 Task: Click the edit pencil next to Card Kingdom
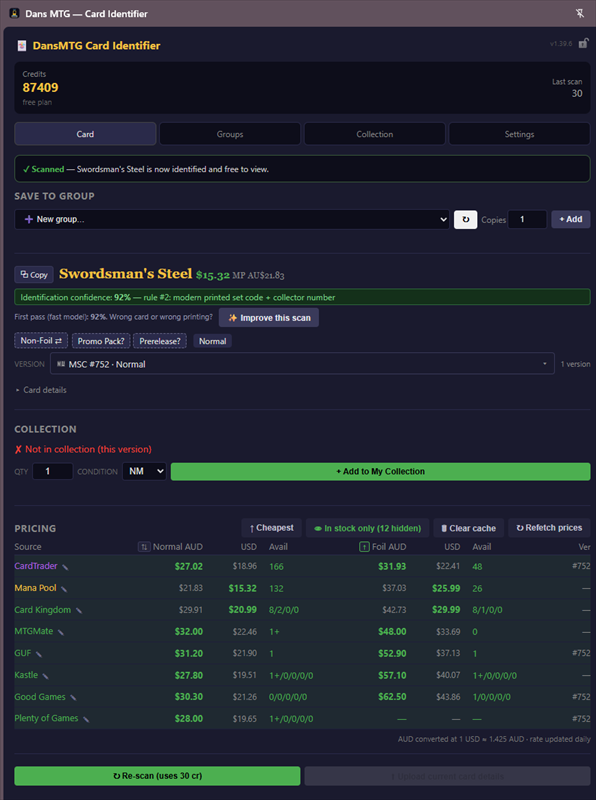(x=79, y=610)
